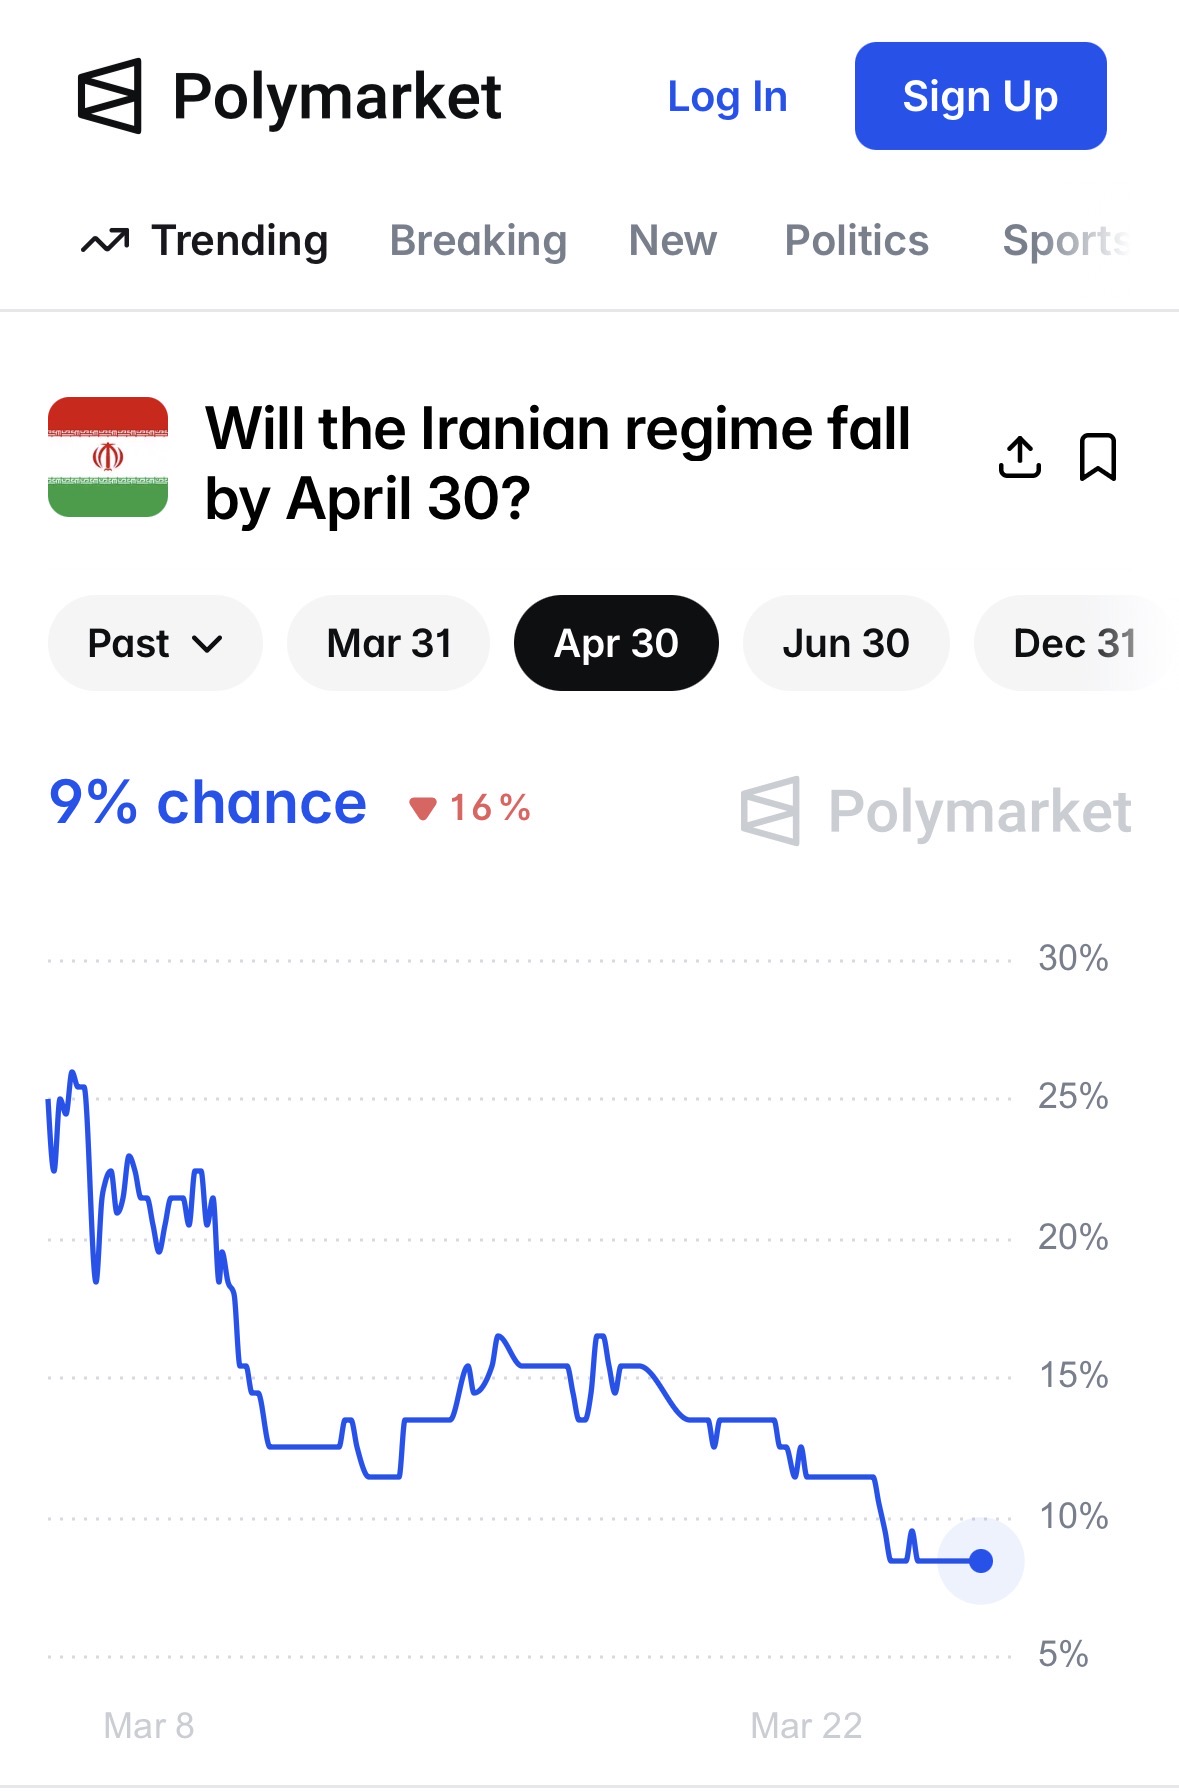Go to the Politics category
This screenshot has width=1179, height=1791.
click(856, 241)
